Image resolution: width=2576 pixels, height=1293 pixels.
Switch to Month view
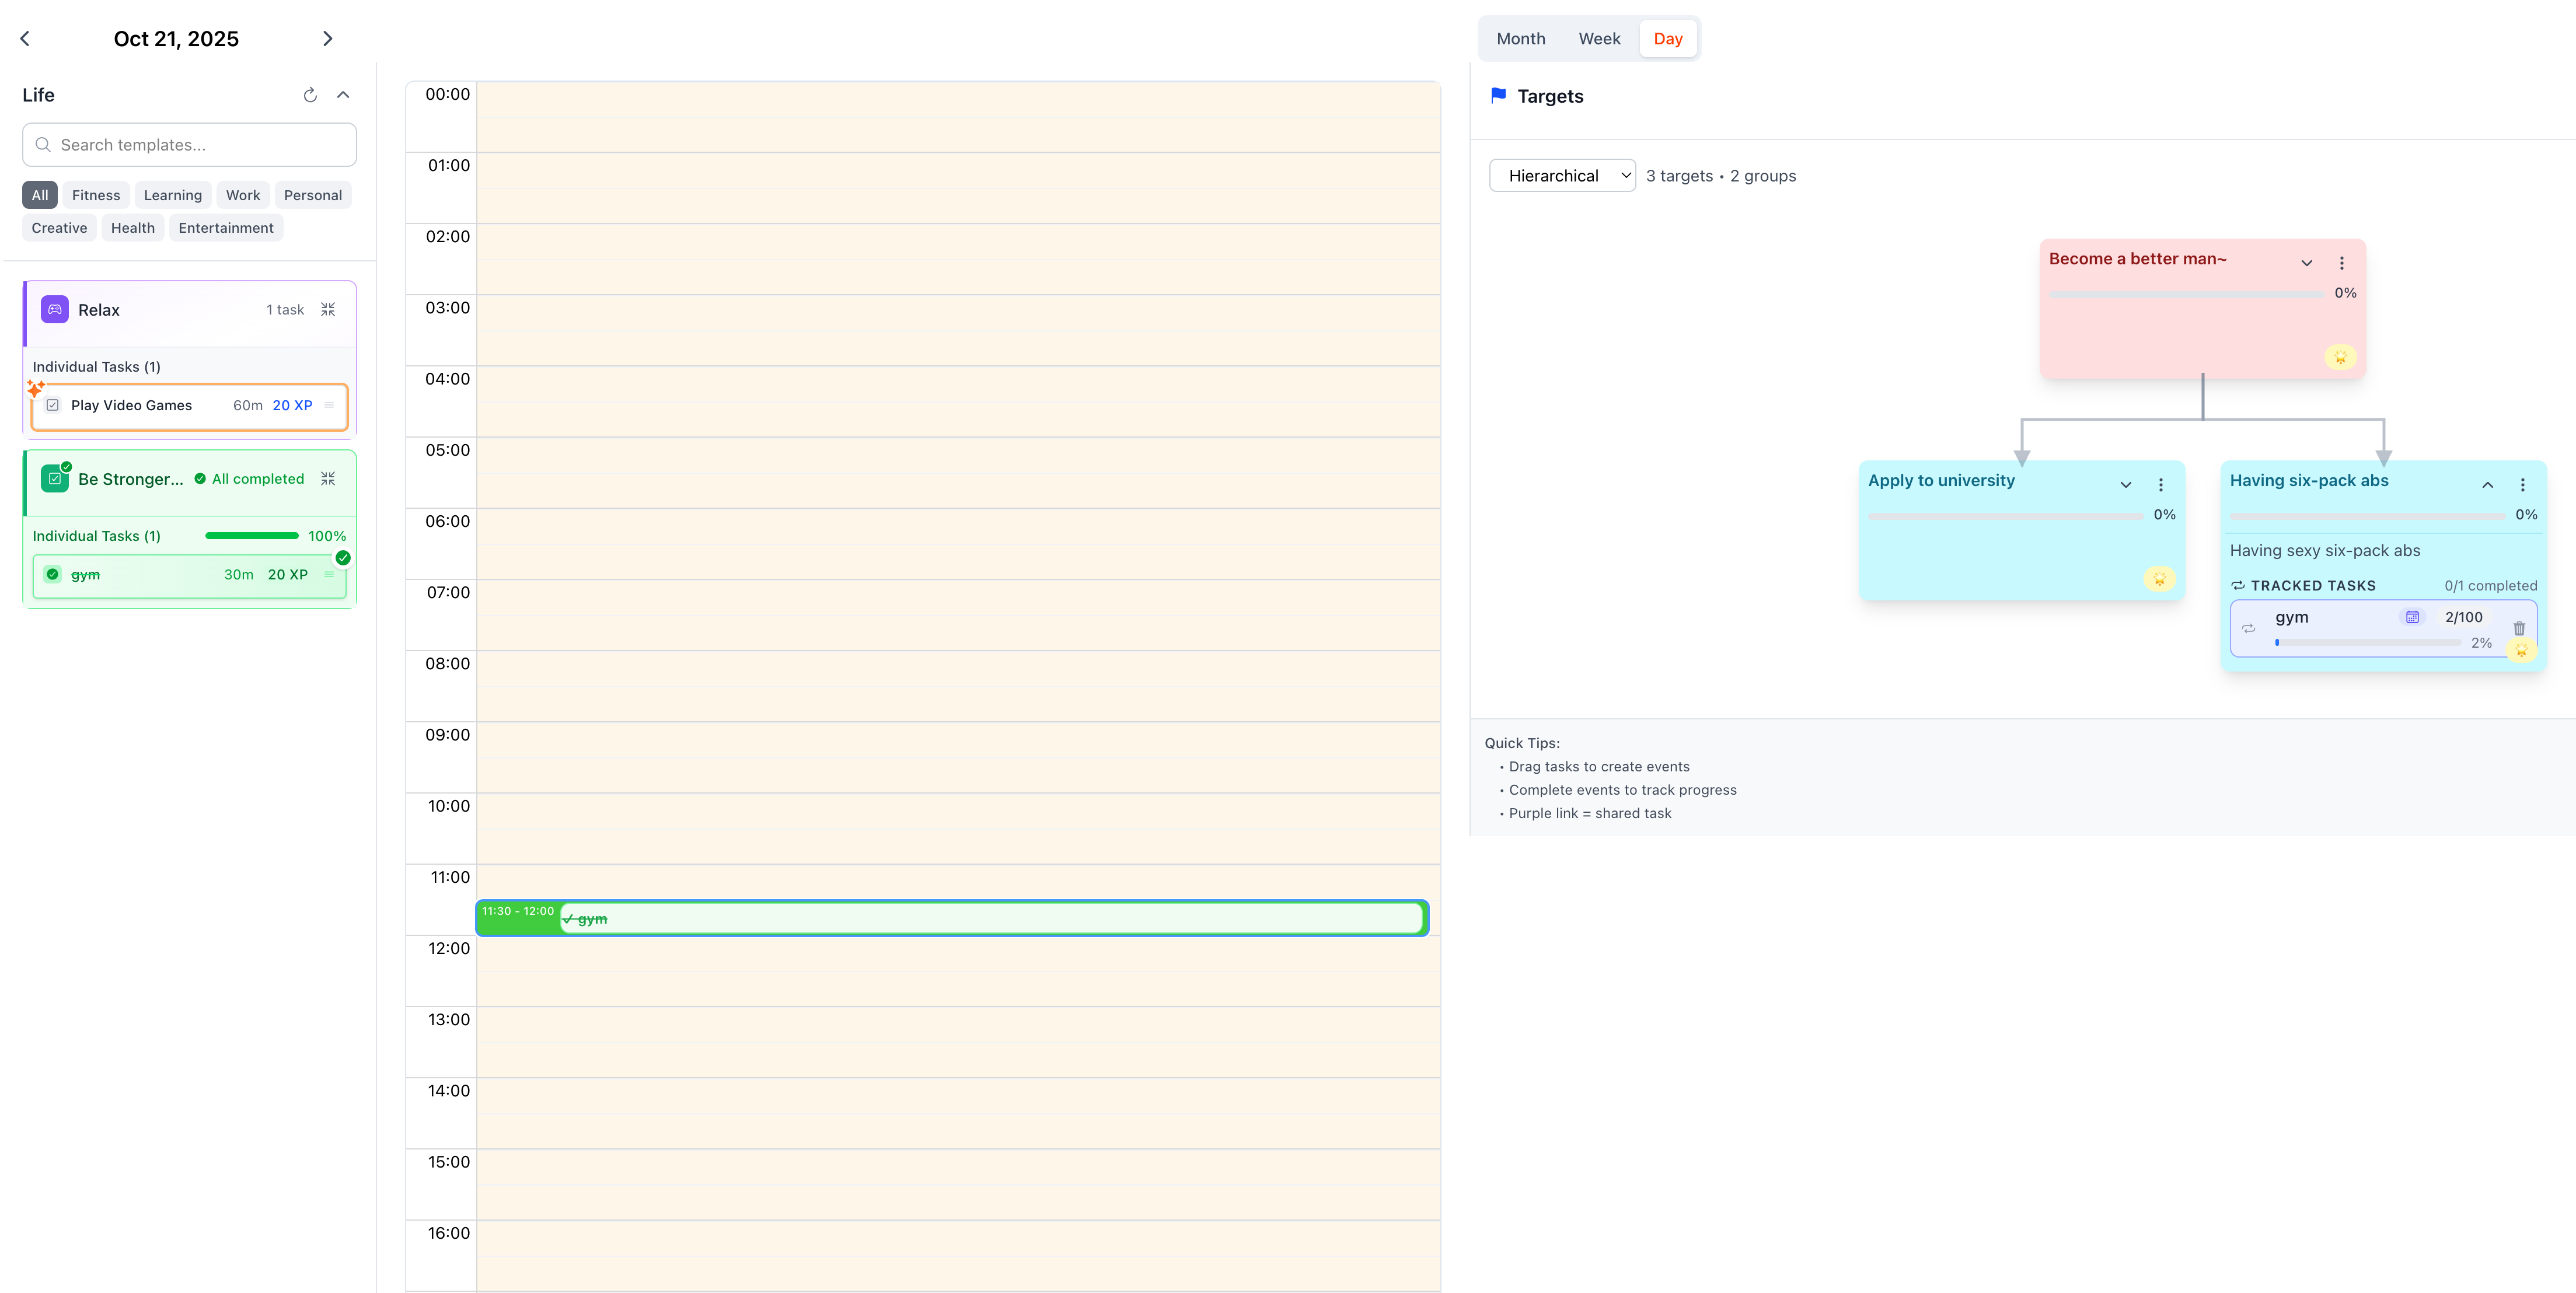point(1520,39)
